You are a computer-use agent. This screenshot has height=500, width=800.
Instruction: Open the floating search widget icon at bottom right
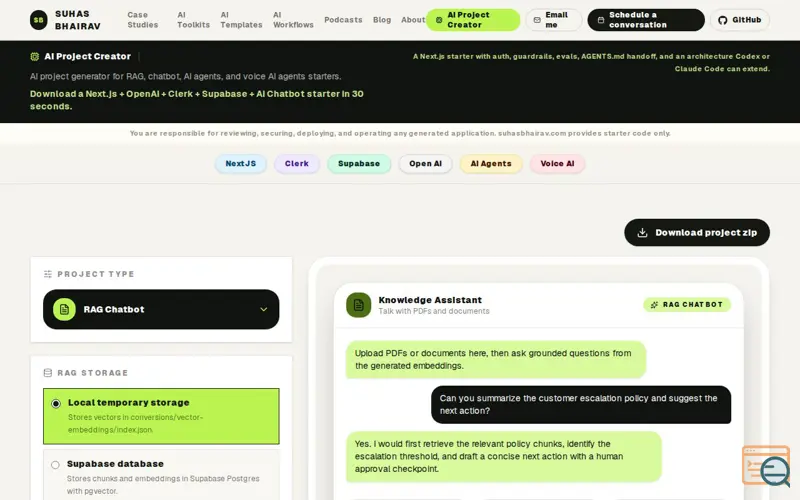(766, 465)
